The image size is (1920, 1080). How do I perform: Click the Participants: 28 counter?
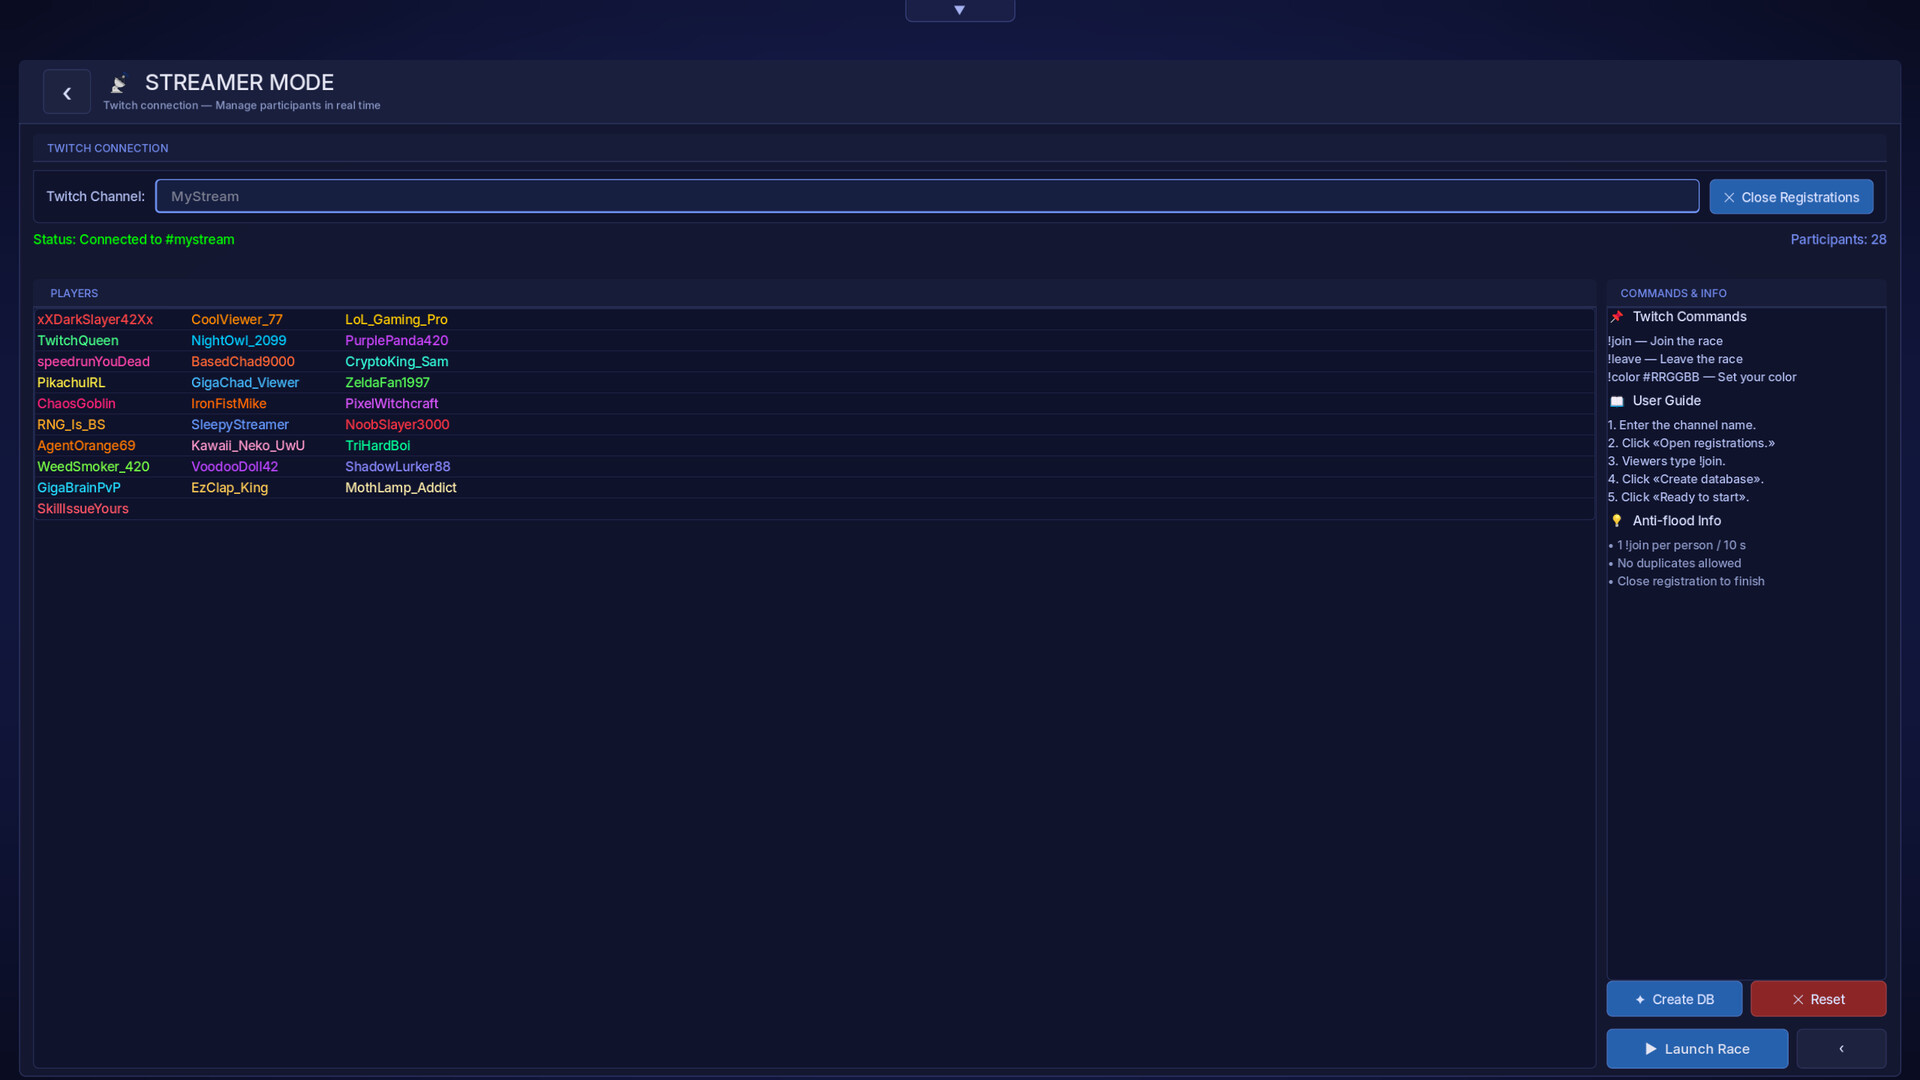click(x=1838, y=239)
